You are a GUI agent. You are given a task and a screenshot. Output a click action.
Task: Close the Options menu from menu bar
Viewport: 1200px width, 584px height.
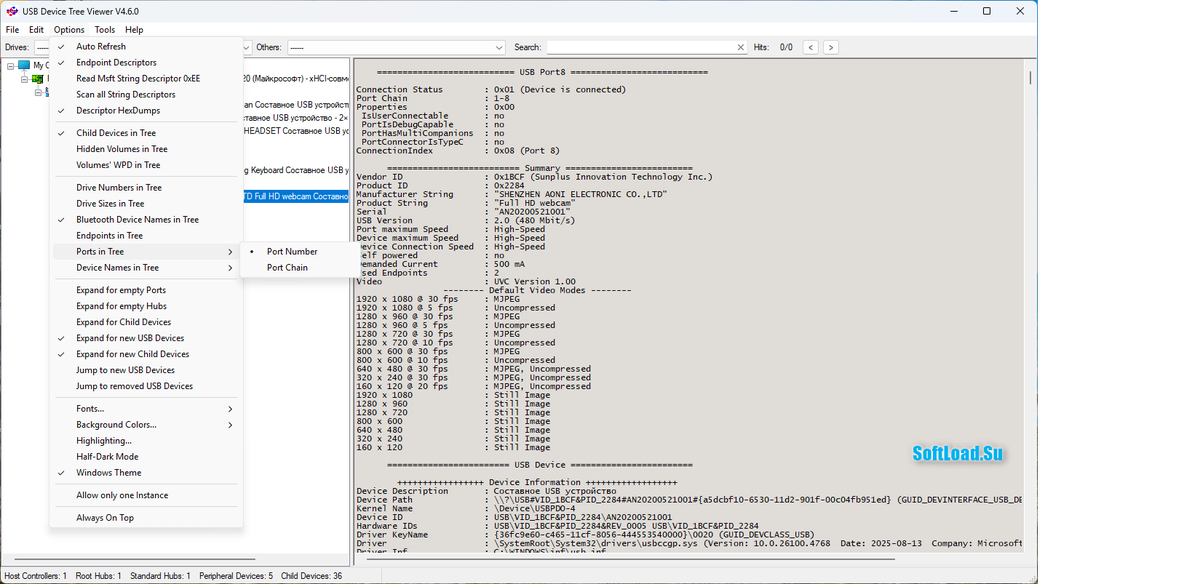(69, 30)
